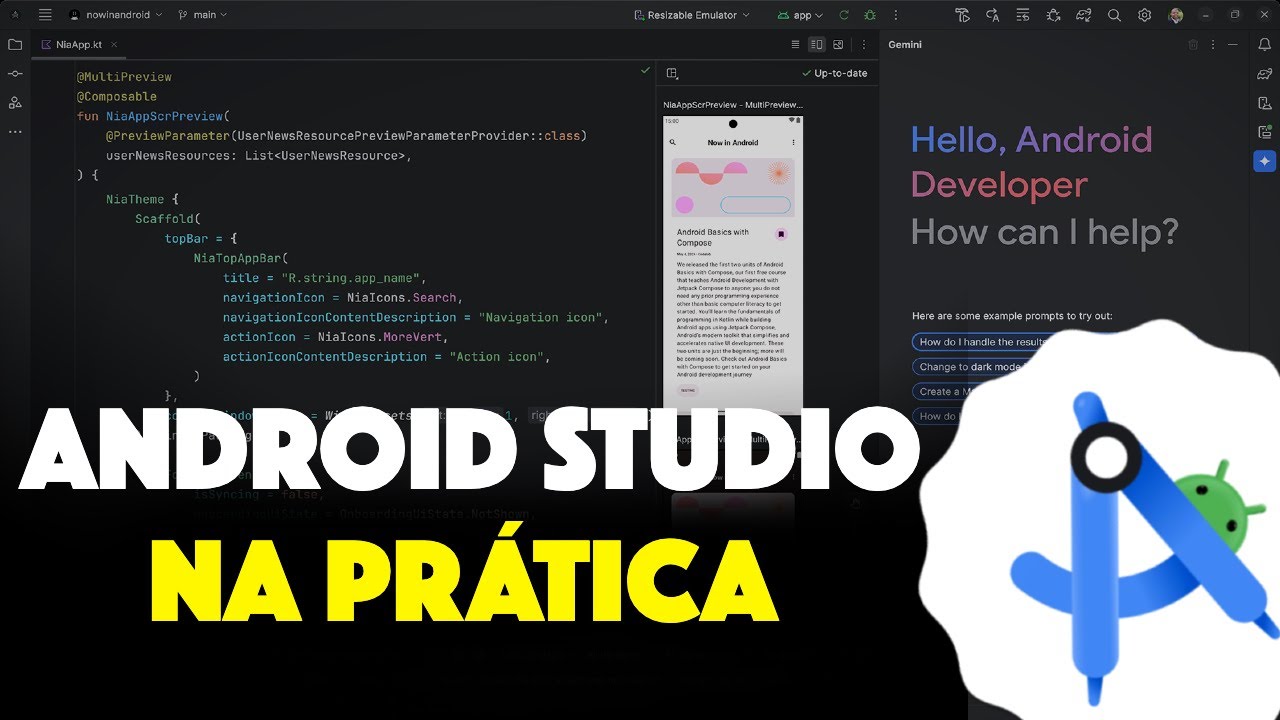Open Gemini panel options menu
Screen dimensions: 1280x720
pyautogui.click(x=1213, y=45)
